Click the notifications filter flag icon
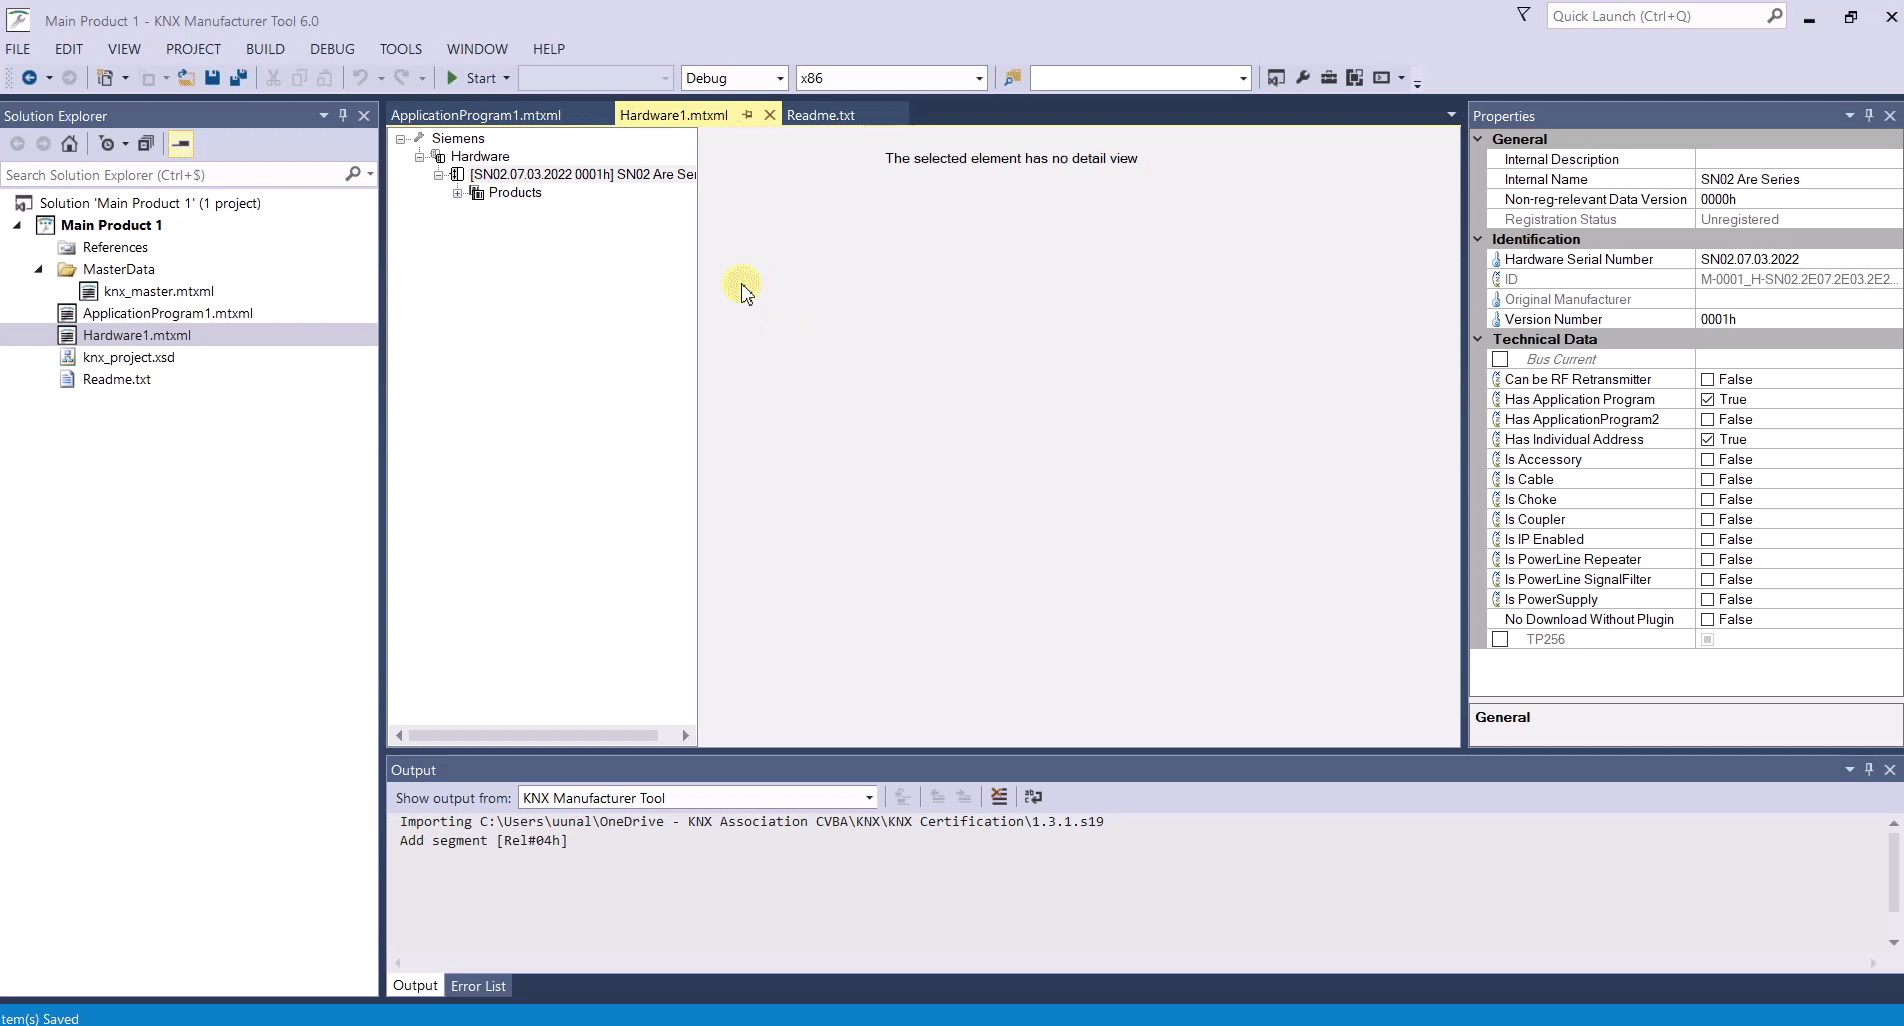Image resolution: width=1904 pixels, height=1026 pixels. [x=1524, y=15]
